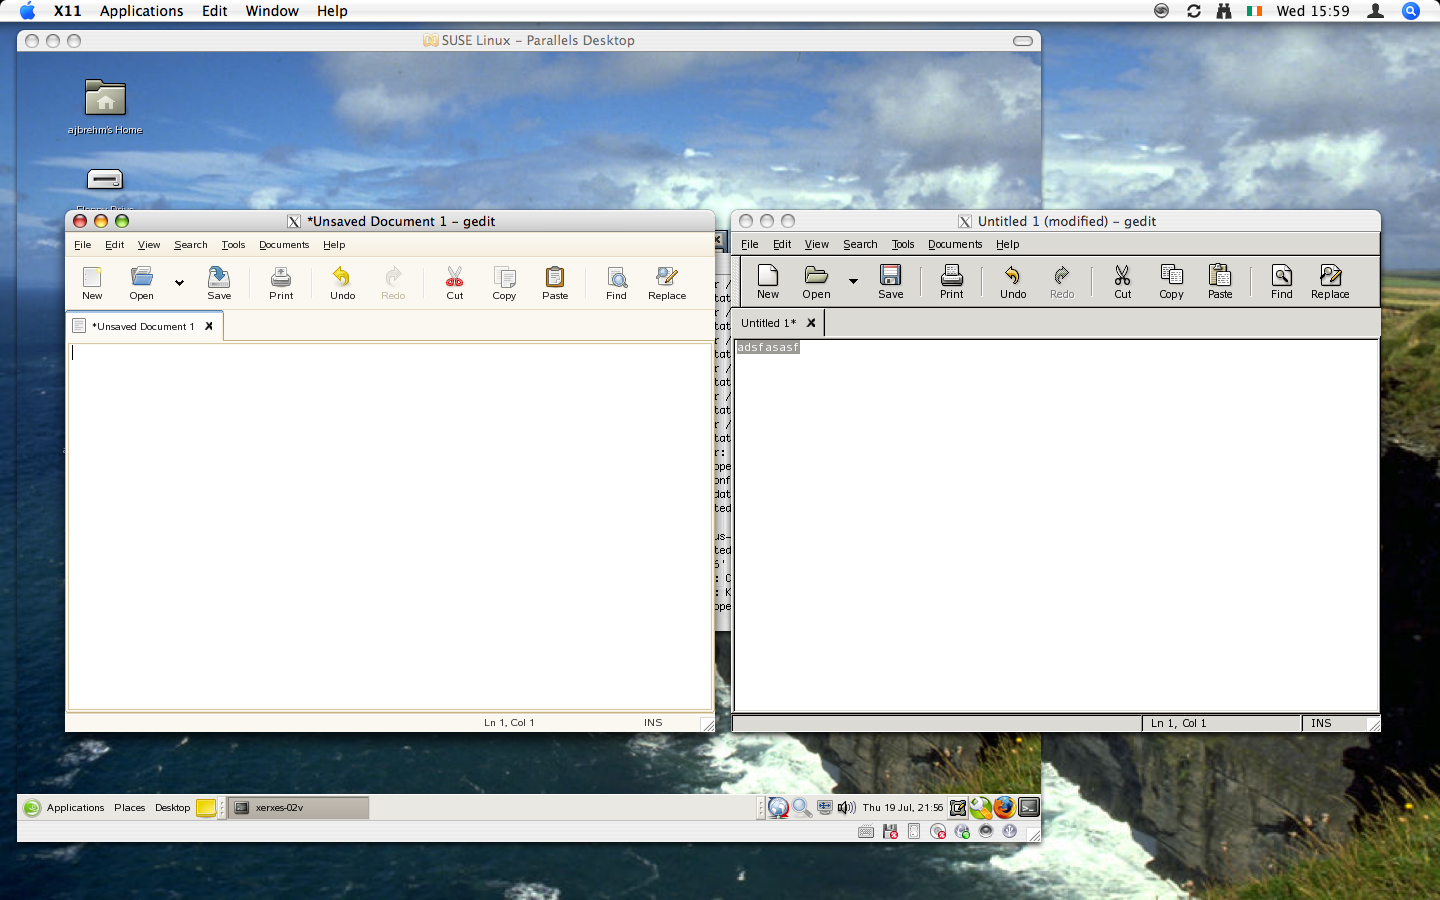1440x900 pixels.
Task: Open Help menu in Unsaved Document gedit
Action: click(x=334, y=245)
